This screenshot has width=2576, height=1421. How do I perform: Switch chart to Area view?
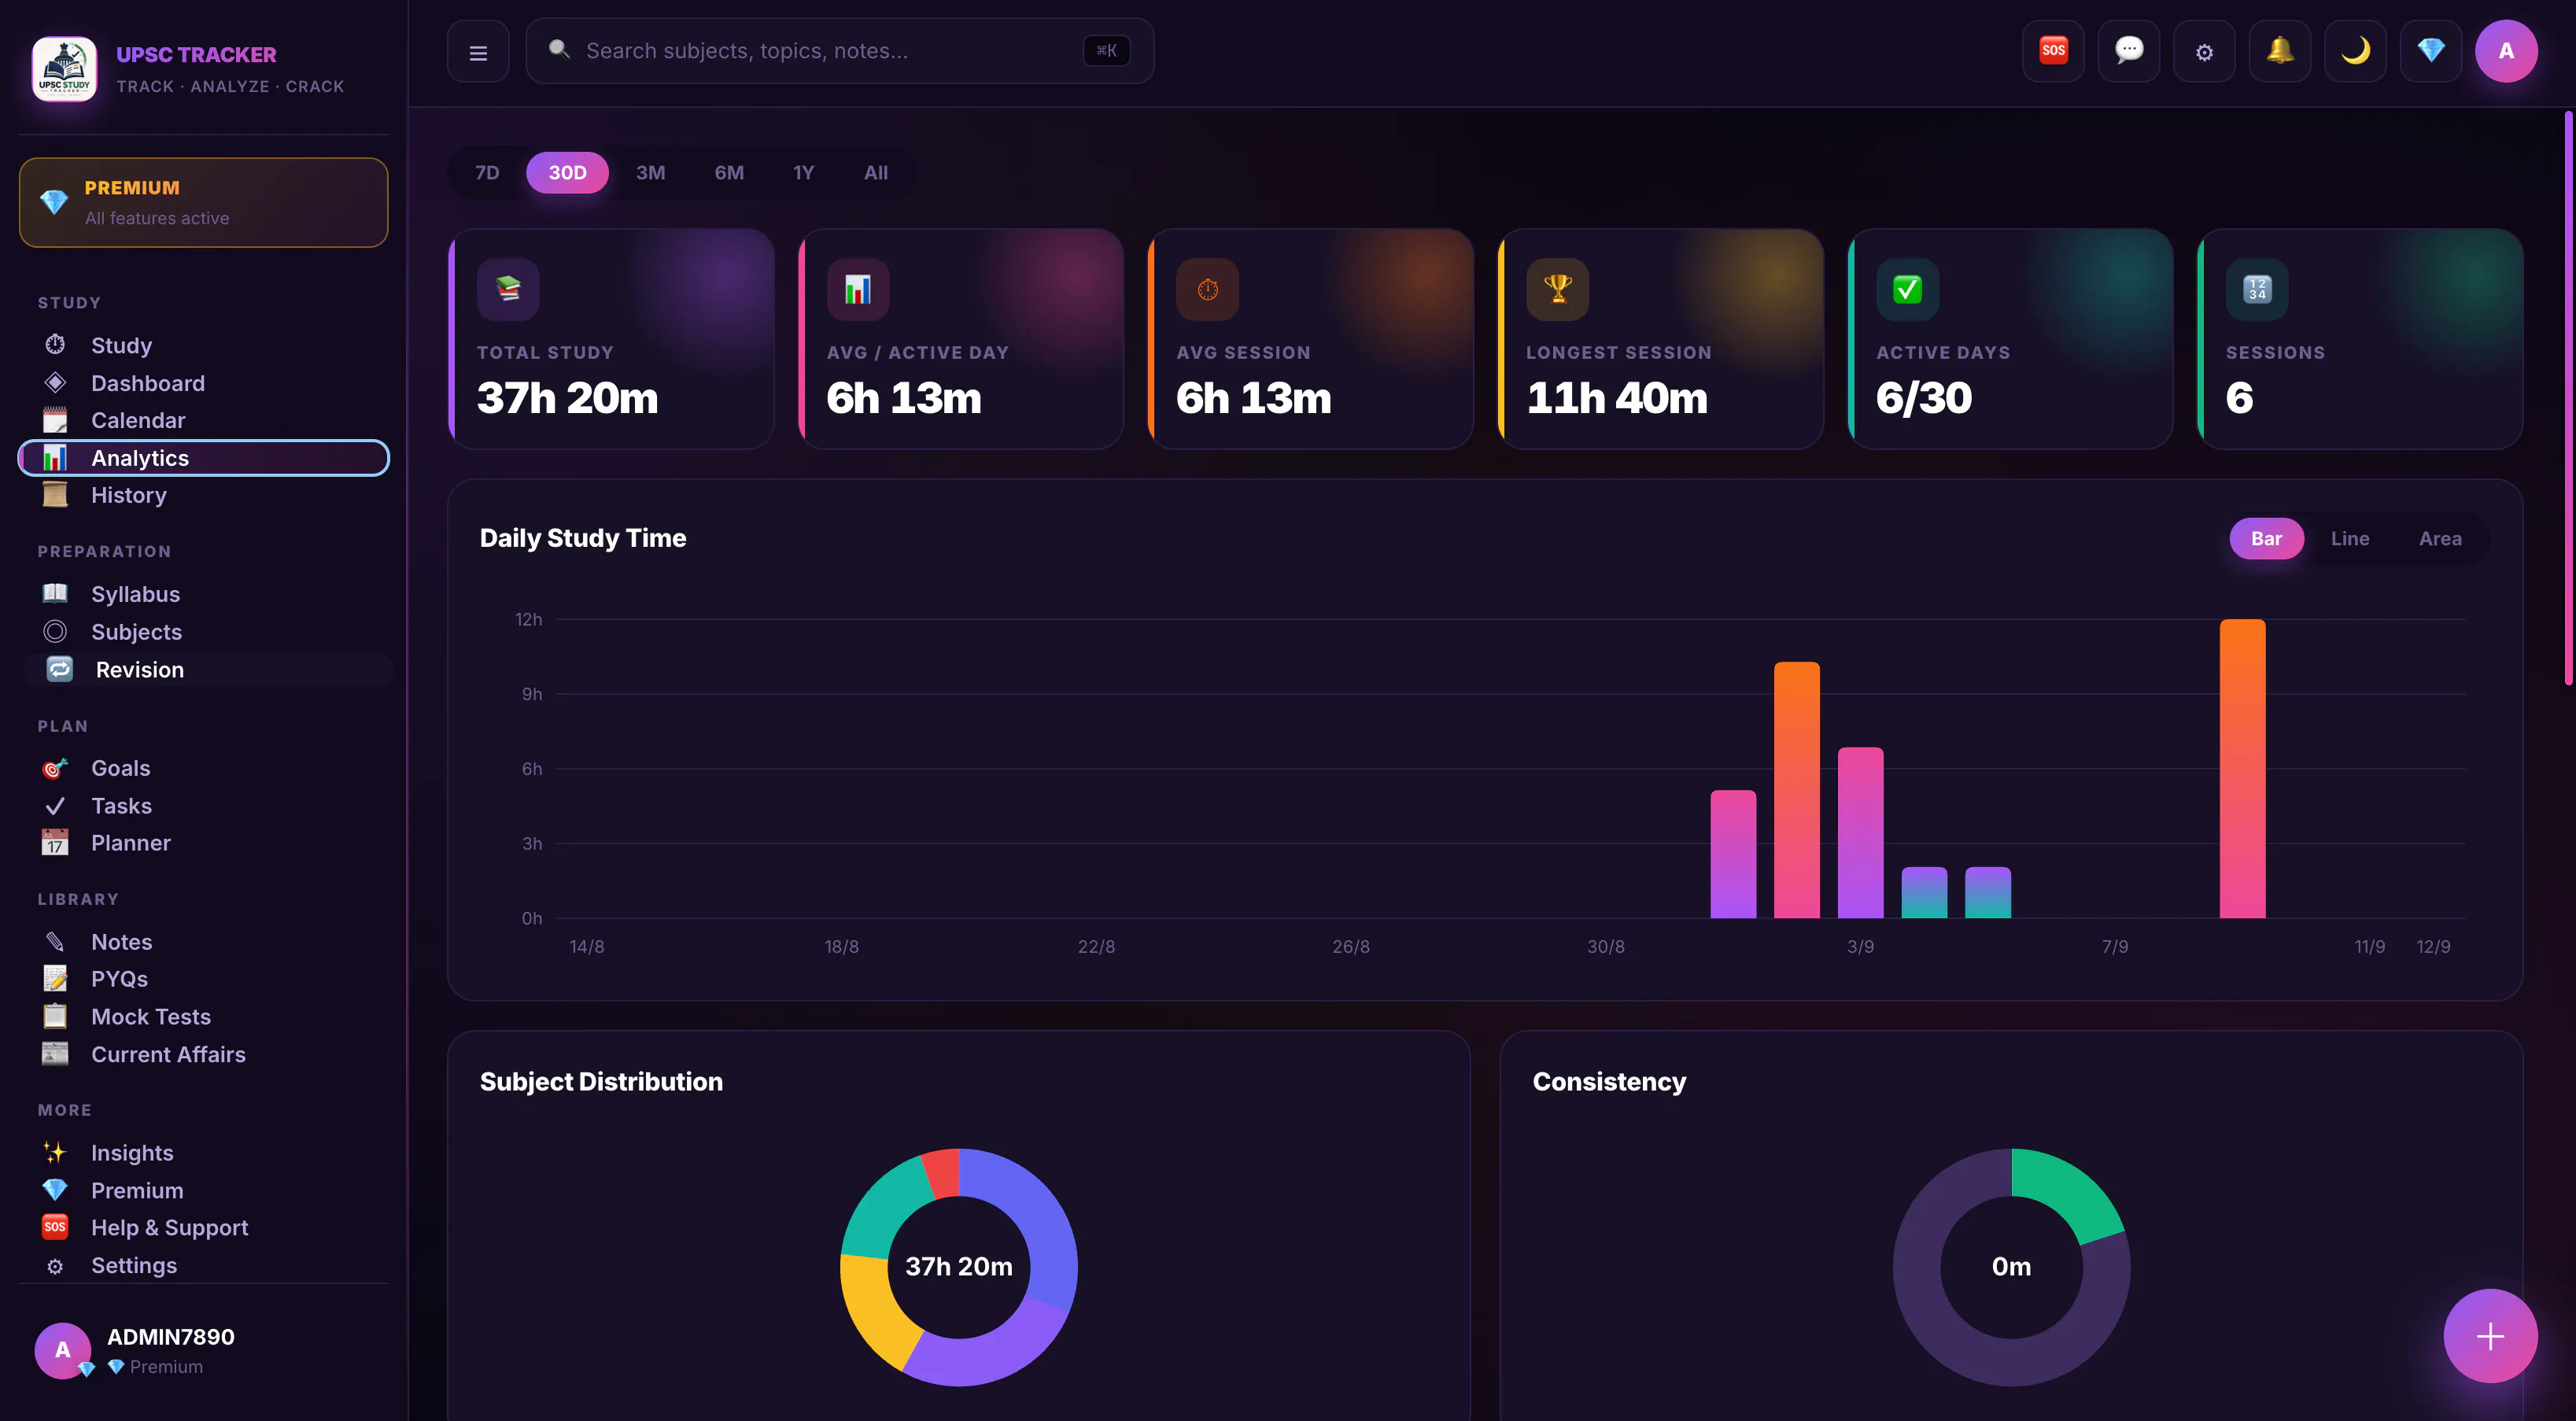pos(2439,539)
